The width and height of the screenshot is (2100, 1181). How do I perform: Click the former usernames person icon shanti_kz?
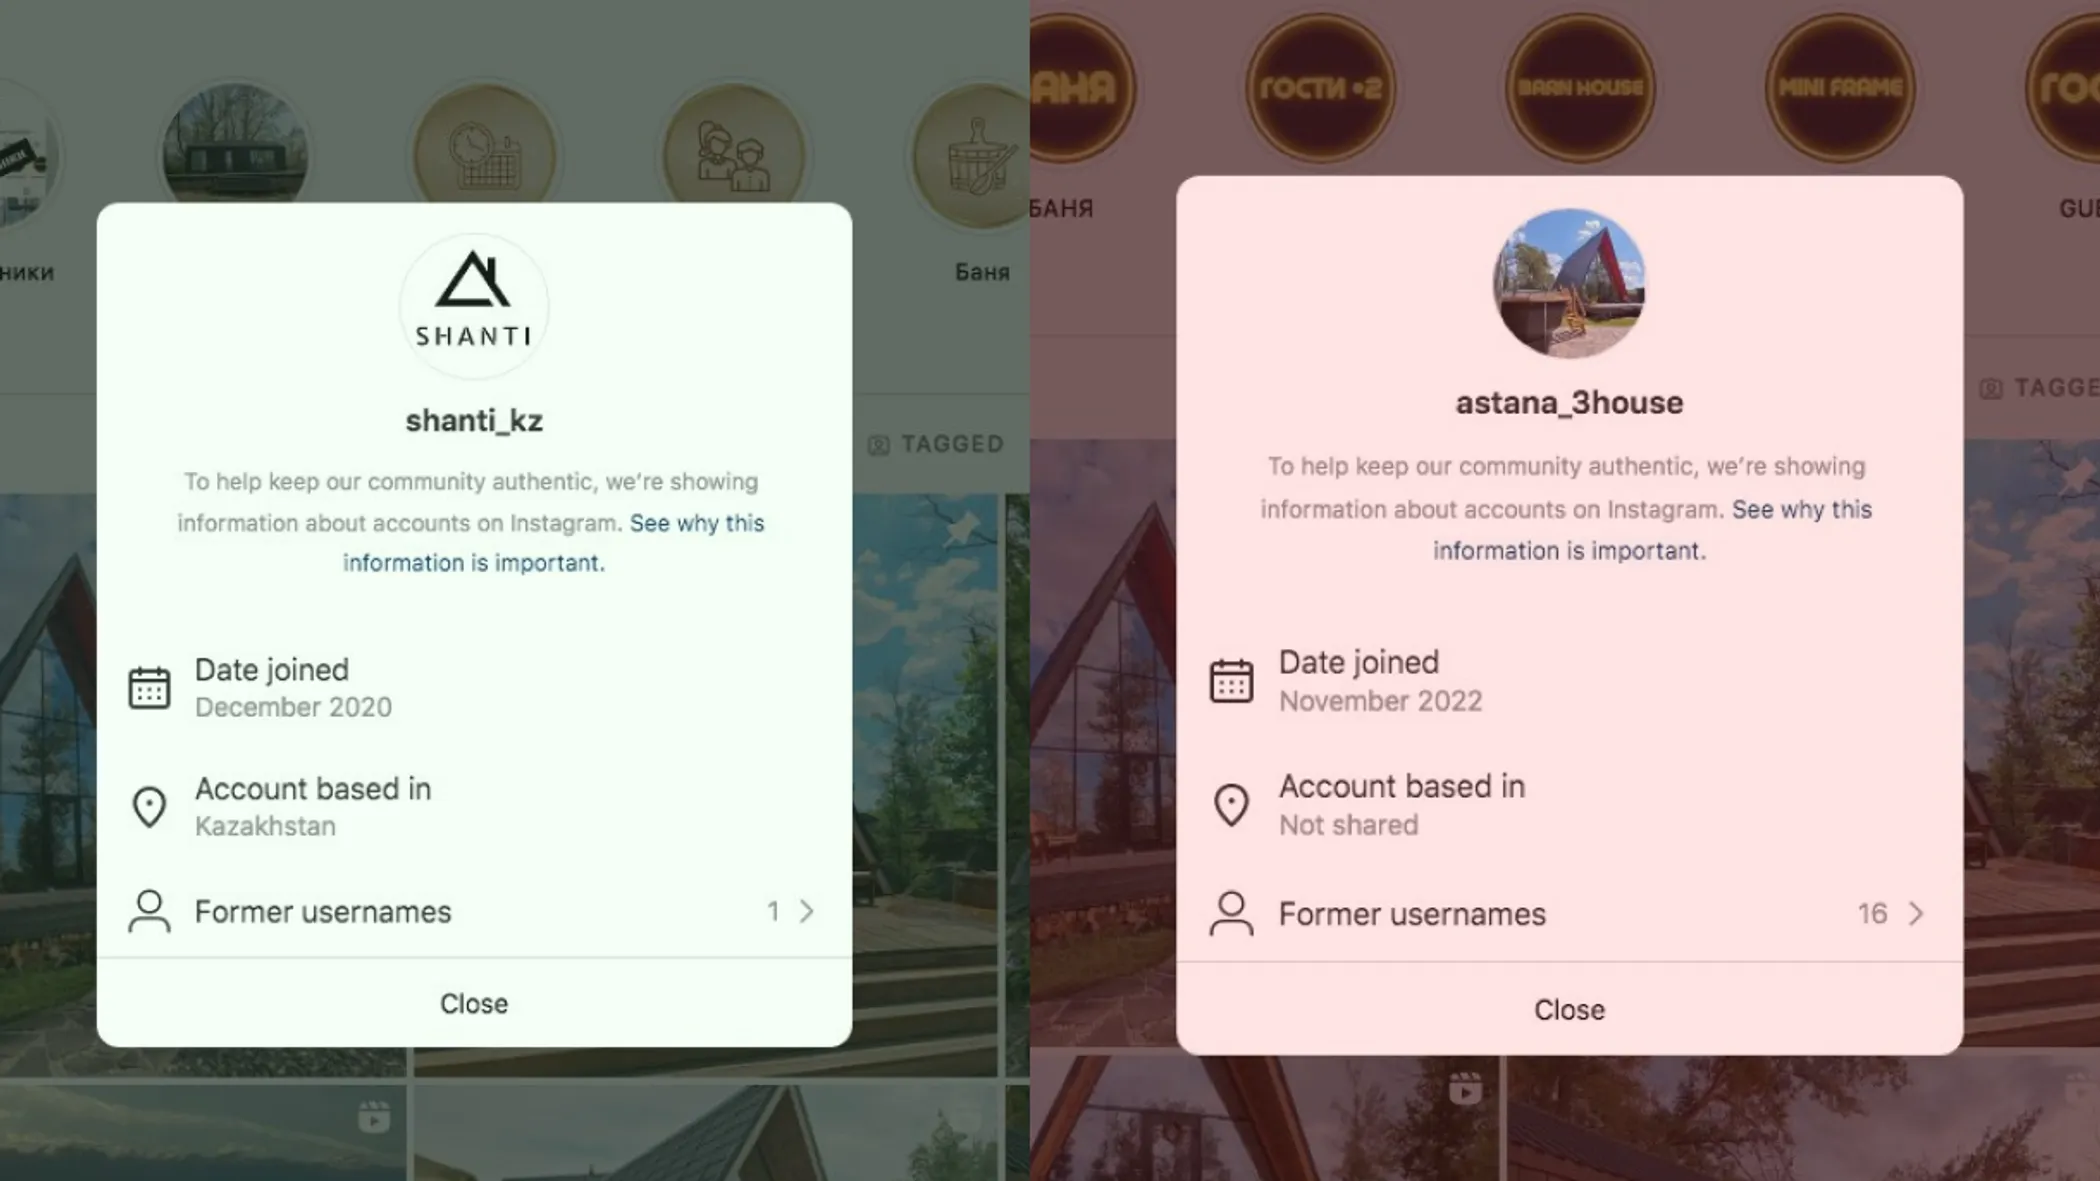click(x=149, y=911)
